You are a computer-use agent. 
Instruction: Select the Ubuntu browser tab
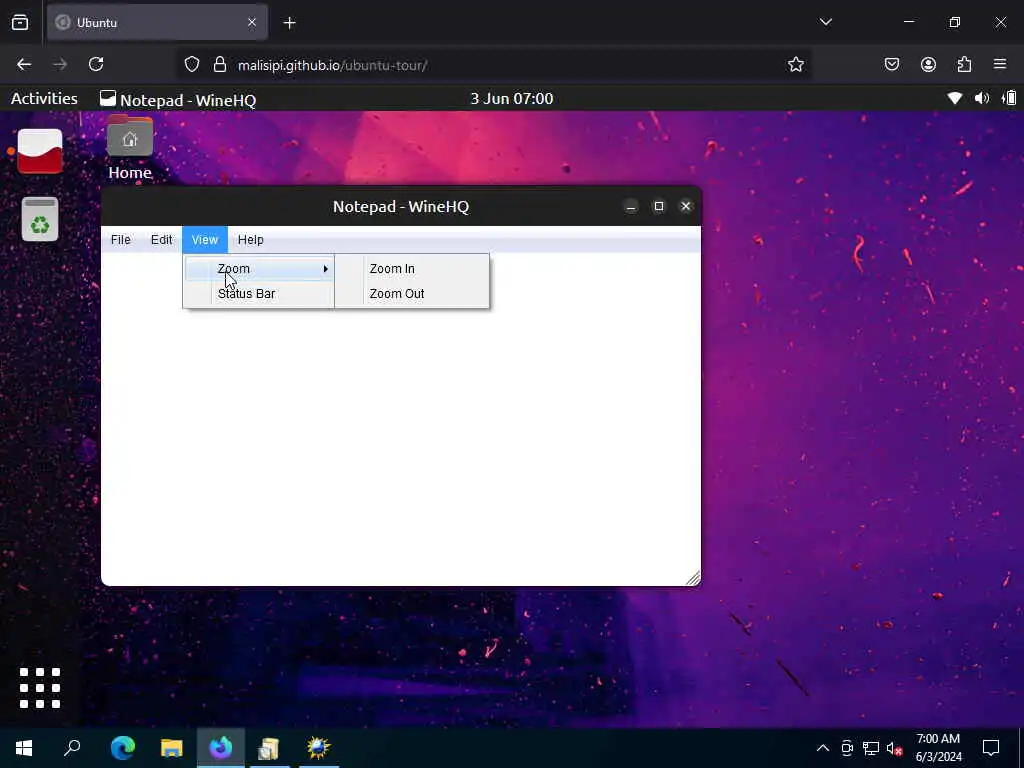point(157,23)
